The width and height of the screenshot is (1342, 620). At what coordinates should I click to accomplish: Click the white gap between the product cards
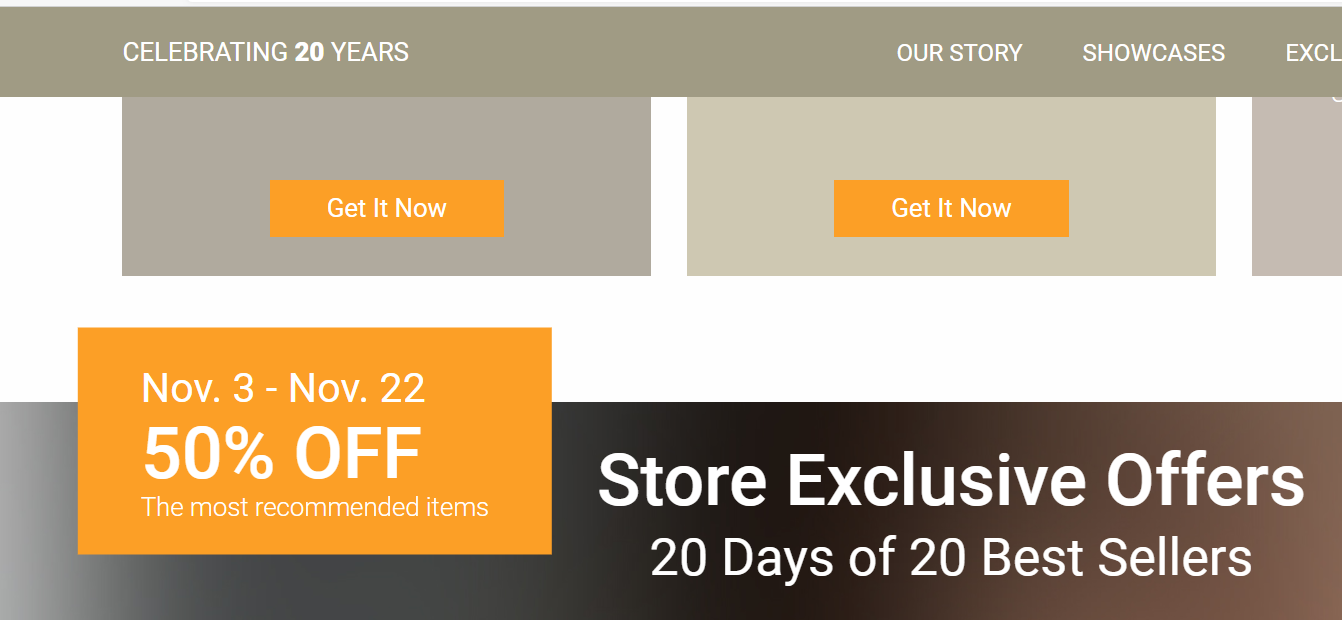point(669,190)
